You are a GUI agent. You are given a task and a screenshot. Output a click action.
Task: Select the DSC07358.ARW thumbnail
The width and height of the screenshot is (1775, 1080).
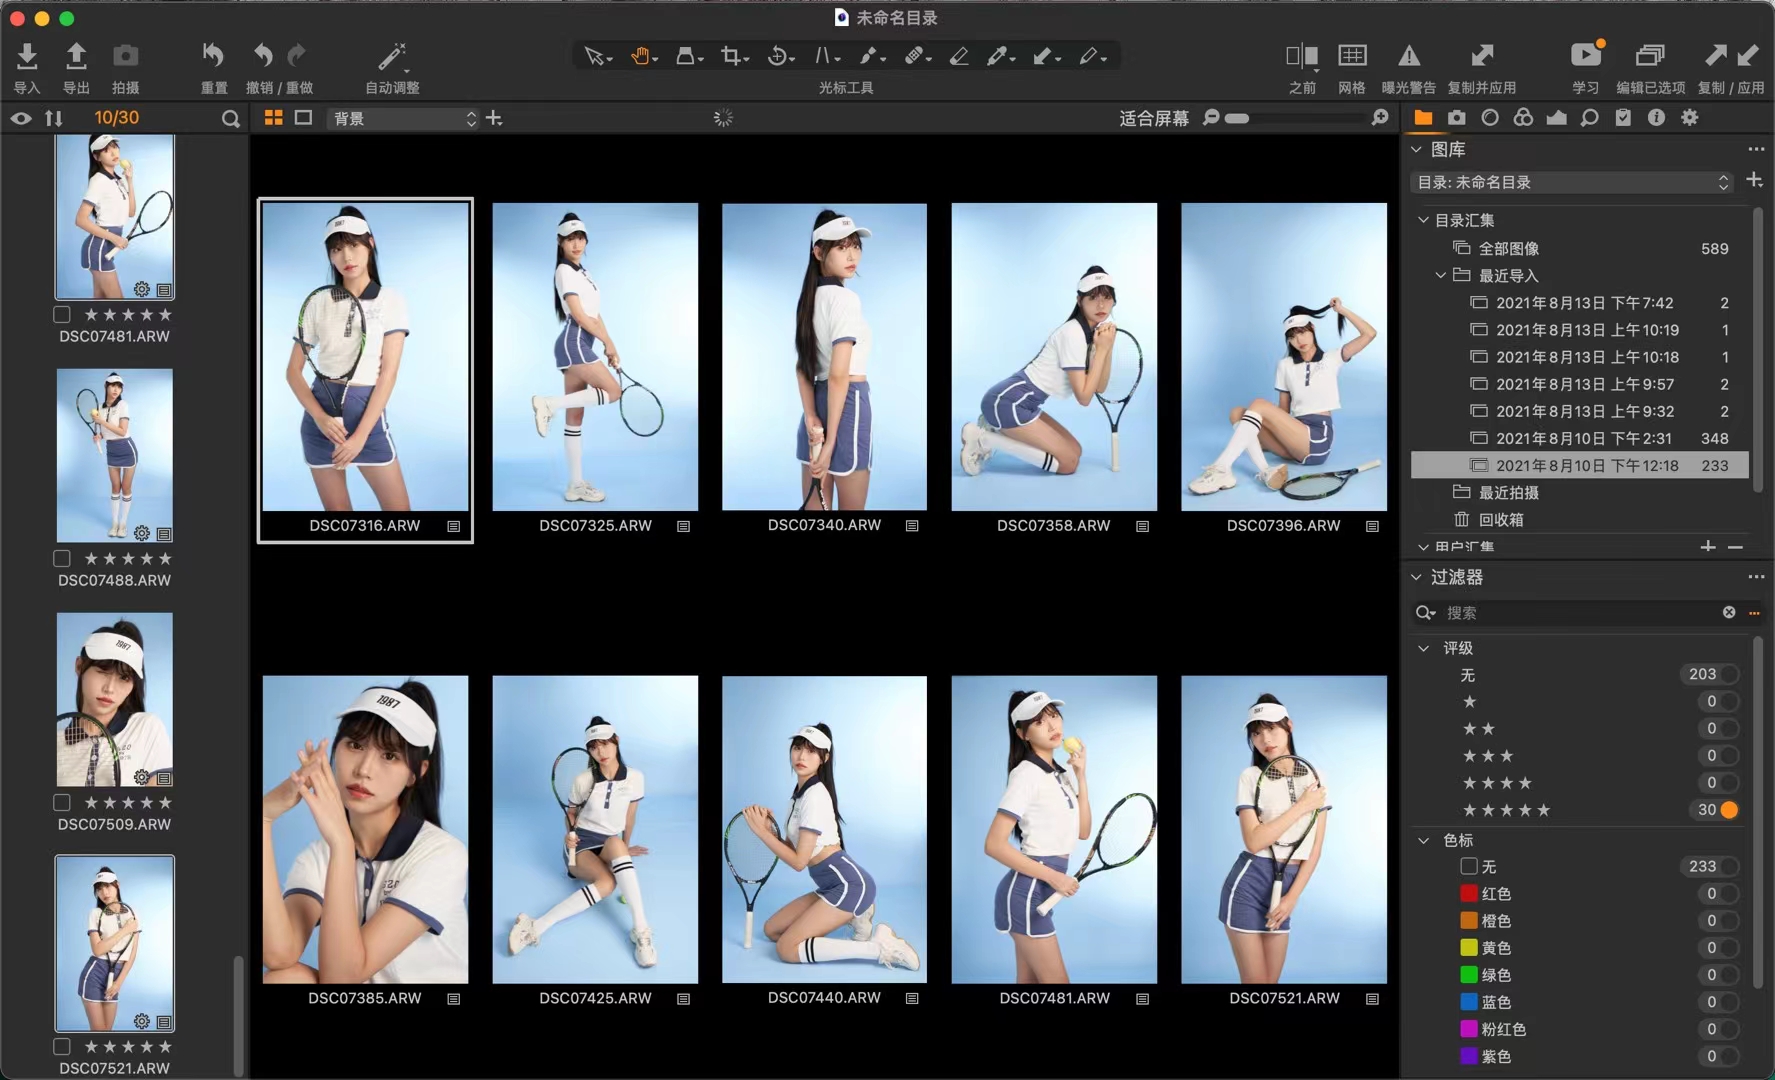(1054, 357)
